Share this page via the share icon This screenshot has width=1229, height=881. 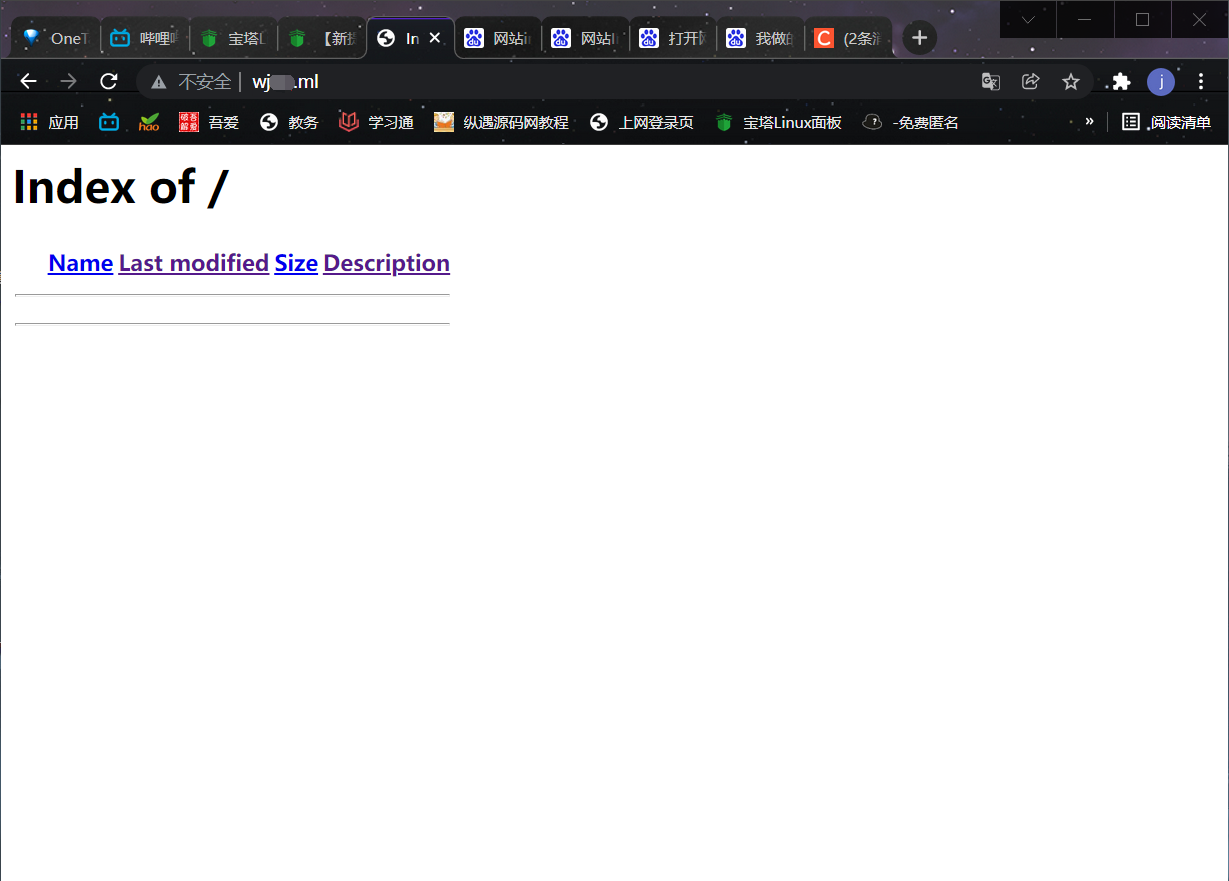1031,82
